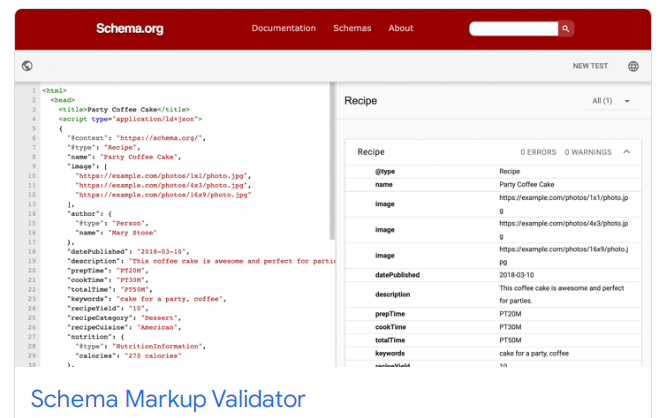Click the Party Coffee Cake value

526,185
